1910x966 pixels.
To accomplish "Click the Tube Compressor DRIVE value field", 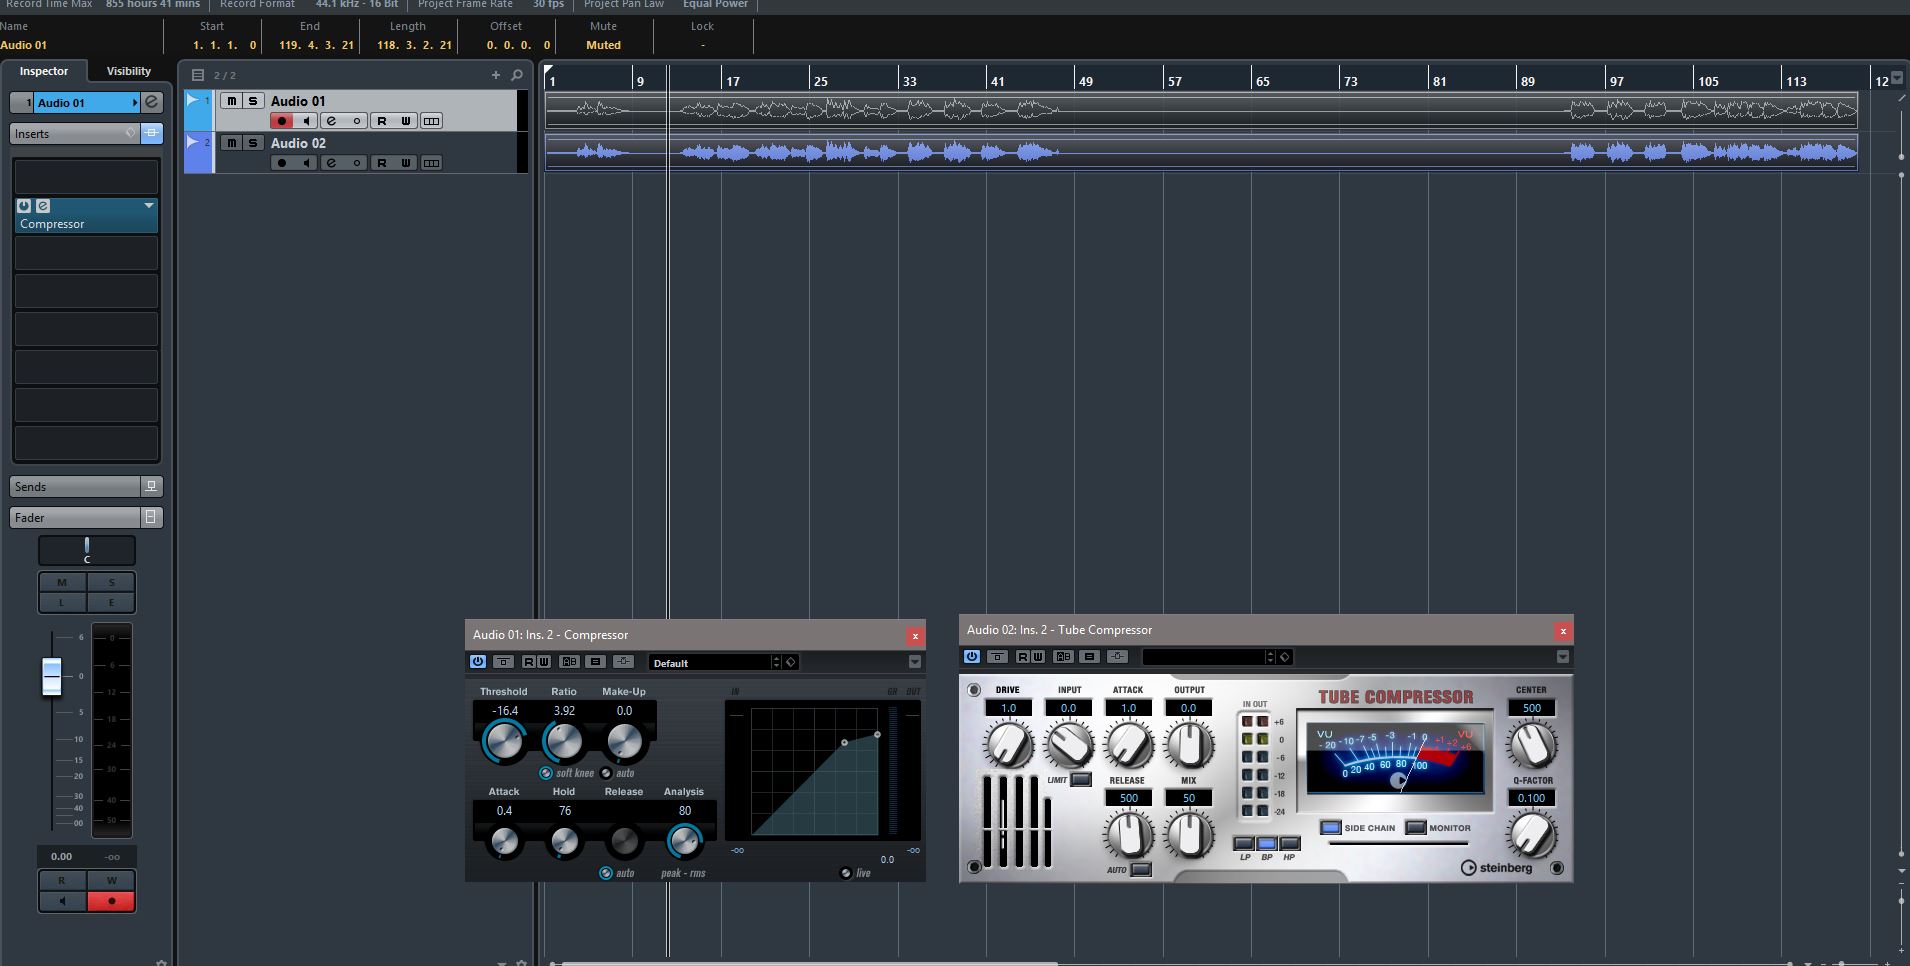I will point(1008,708).
